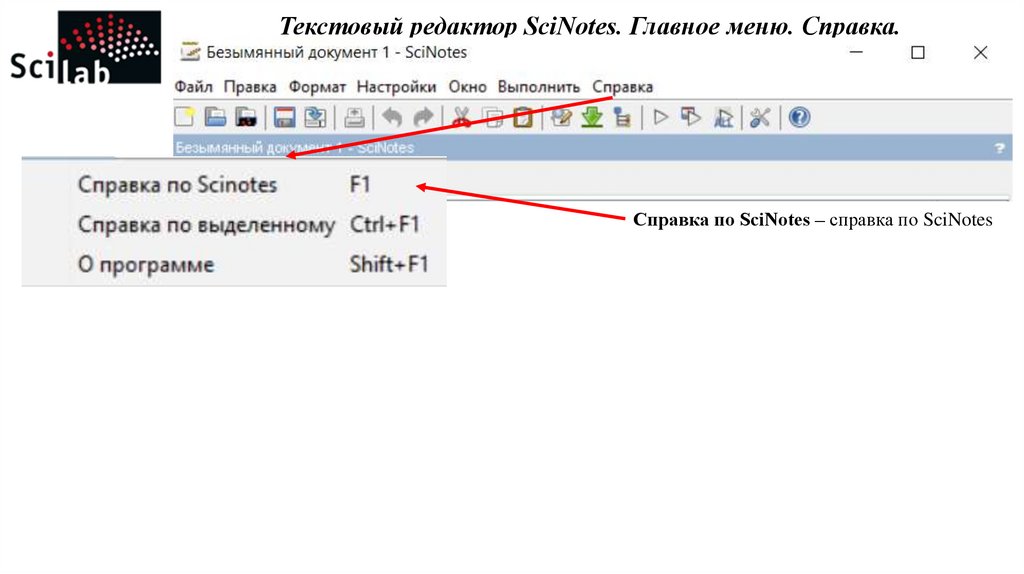The width and height of the screenshot is (1024, 574).
Task: Click the Print toolbar icon
Action: tap(354, 118)
